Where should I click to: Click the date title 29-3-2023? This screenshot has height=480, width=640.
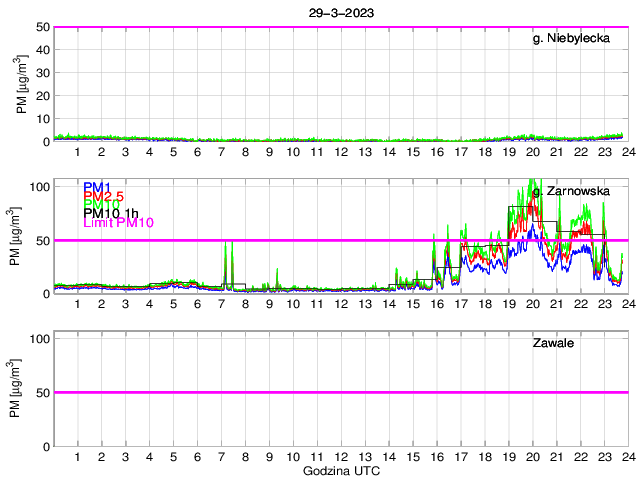pos(339,12)
